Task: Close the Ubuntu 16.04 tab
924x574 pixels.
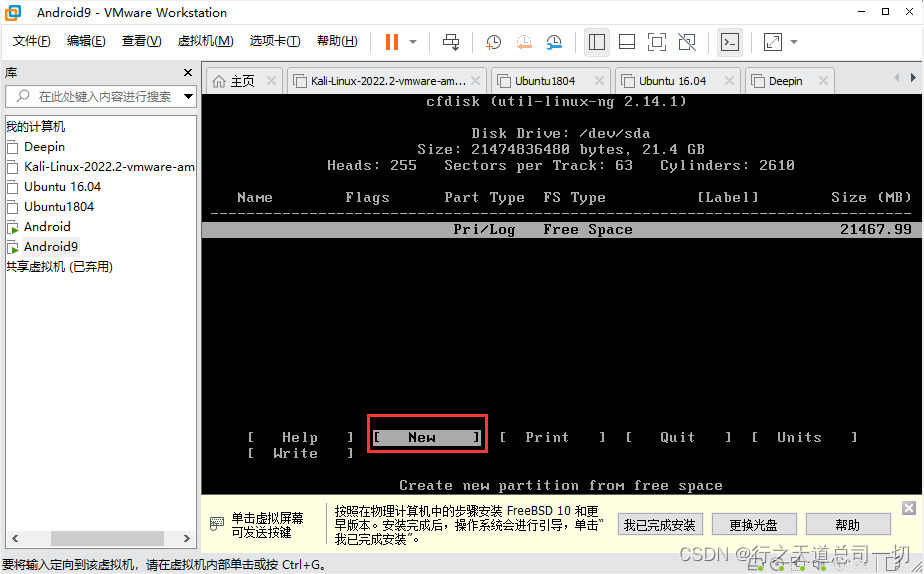Action: pyautogui.click(x=729, y=81)
